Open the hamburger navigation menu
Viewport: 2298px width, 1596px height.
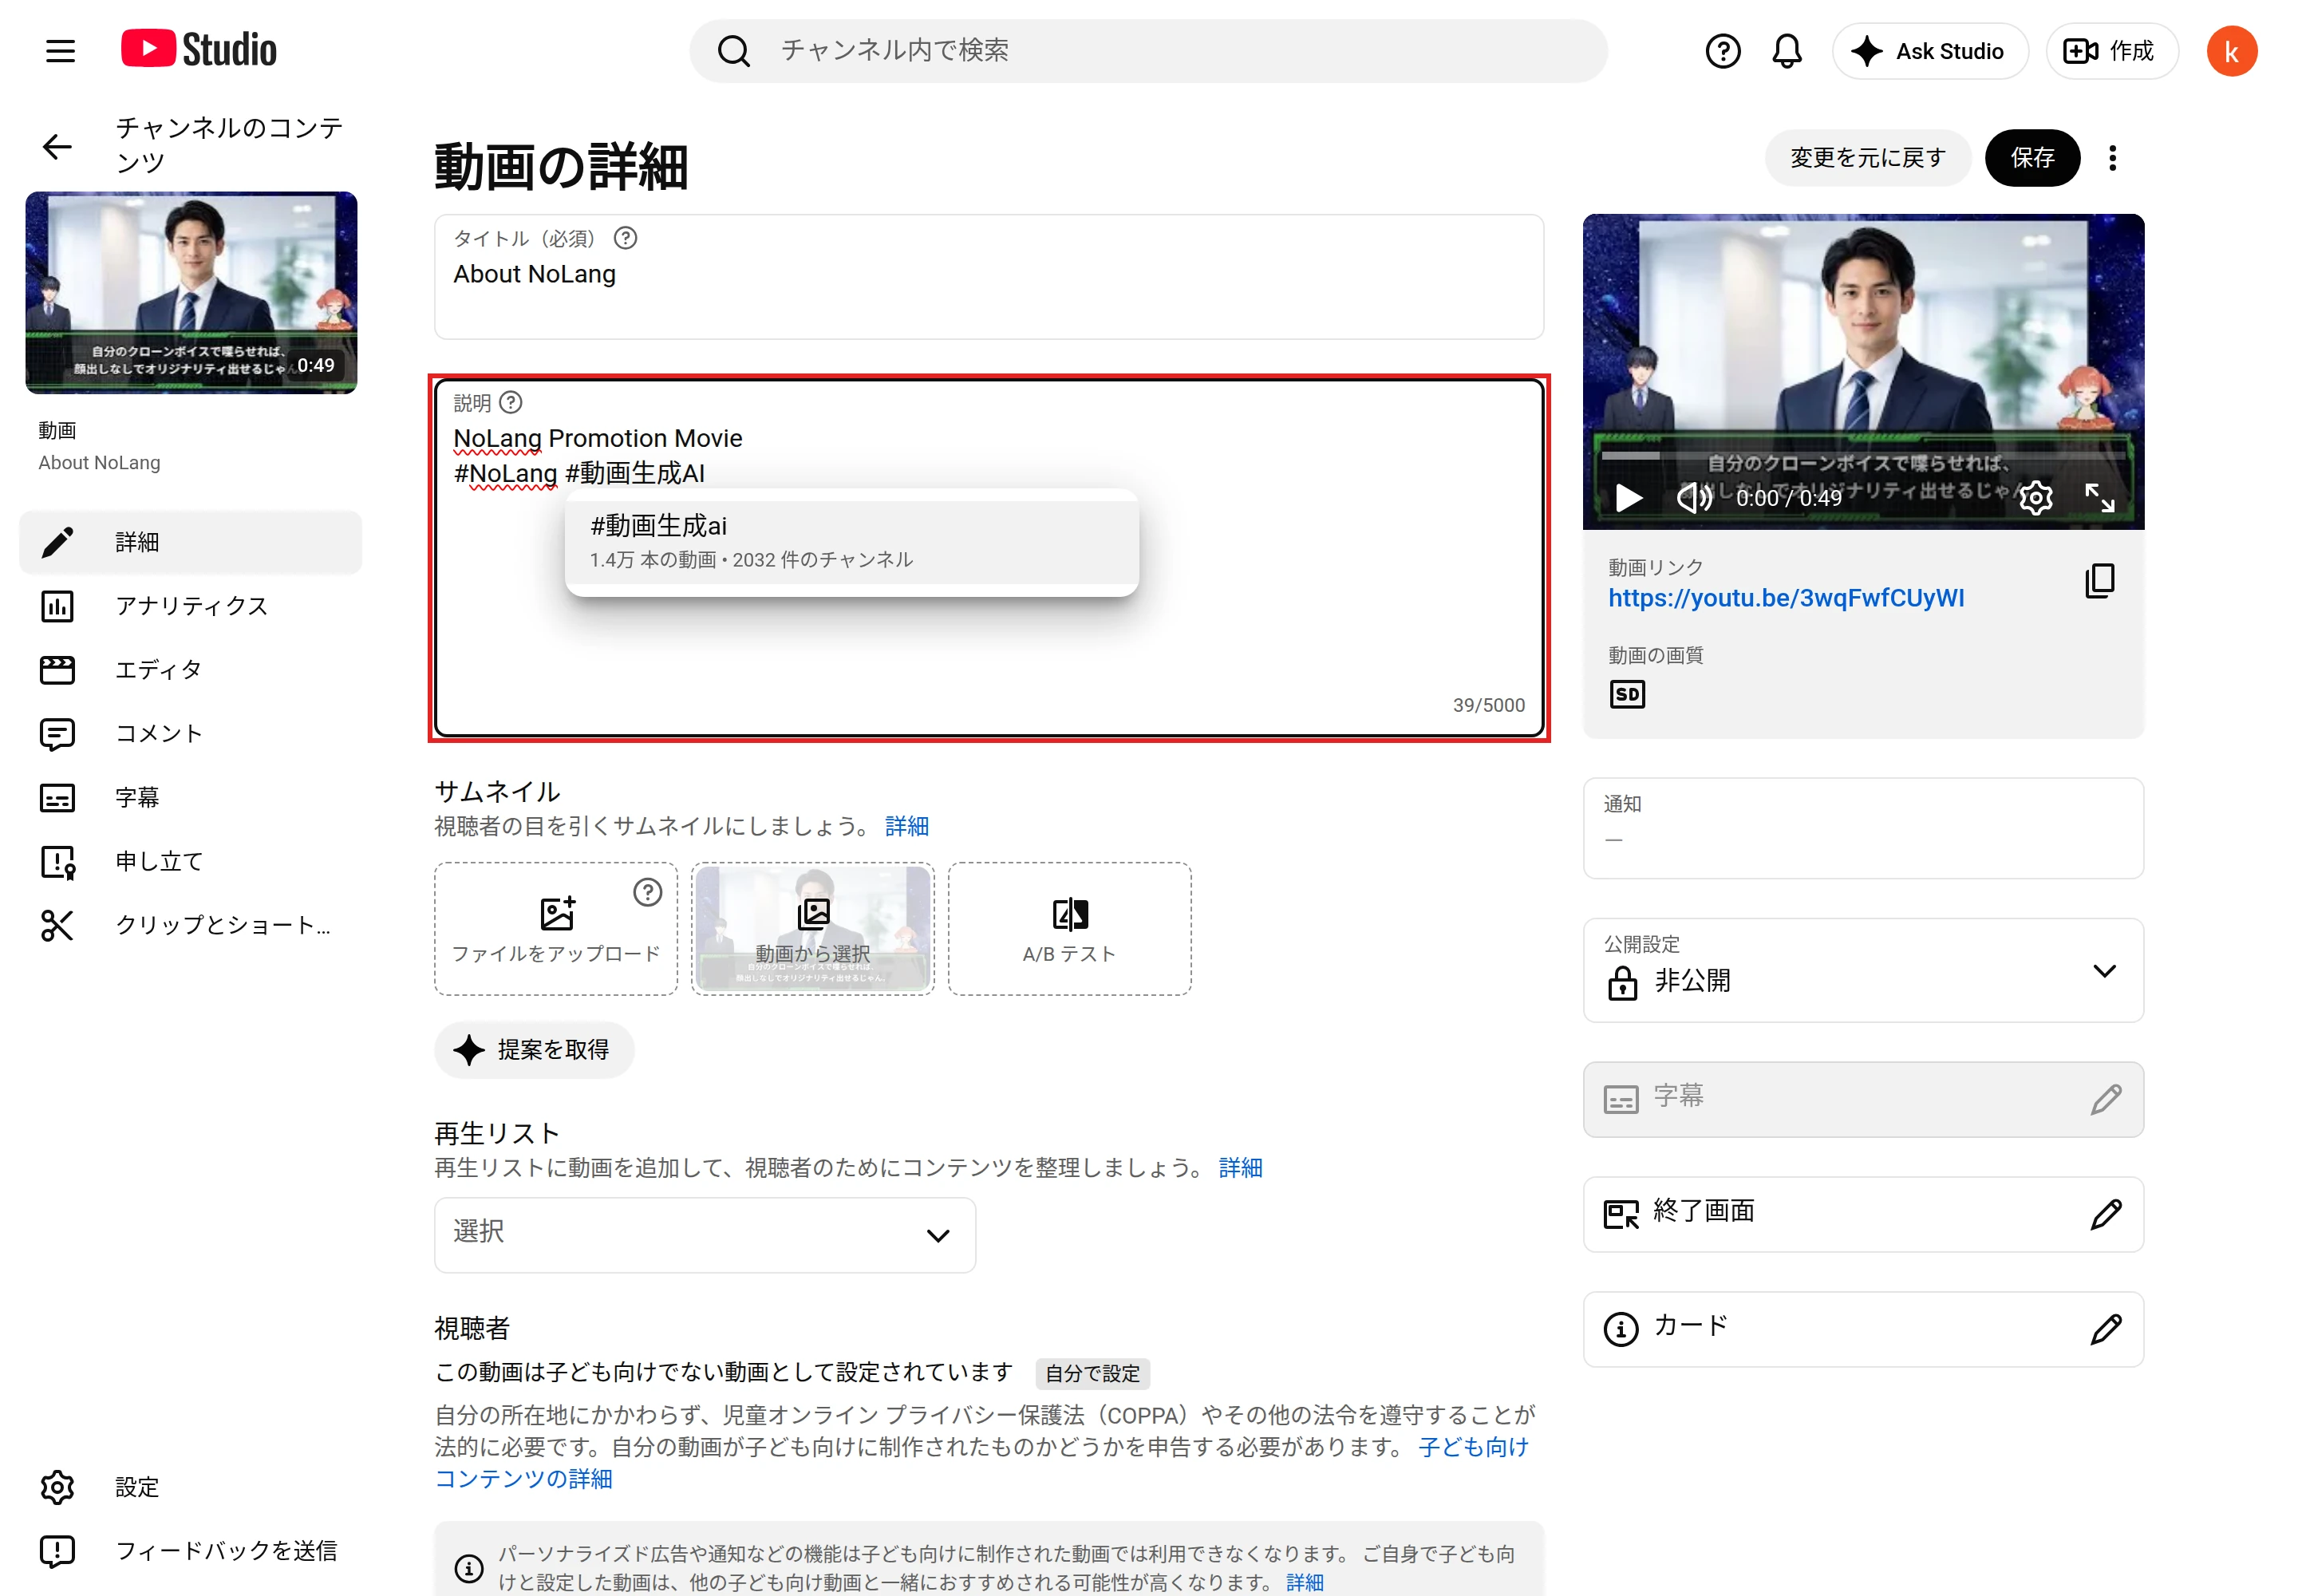(x=60, y=51)
